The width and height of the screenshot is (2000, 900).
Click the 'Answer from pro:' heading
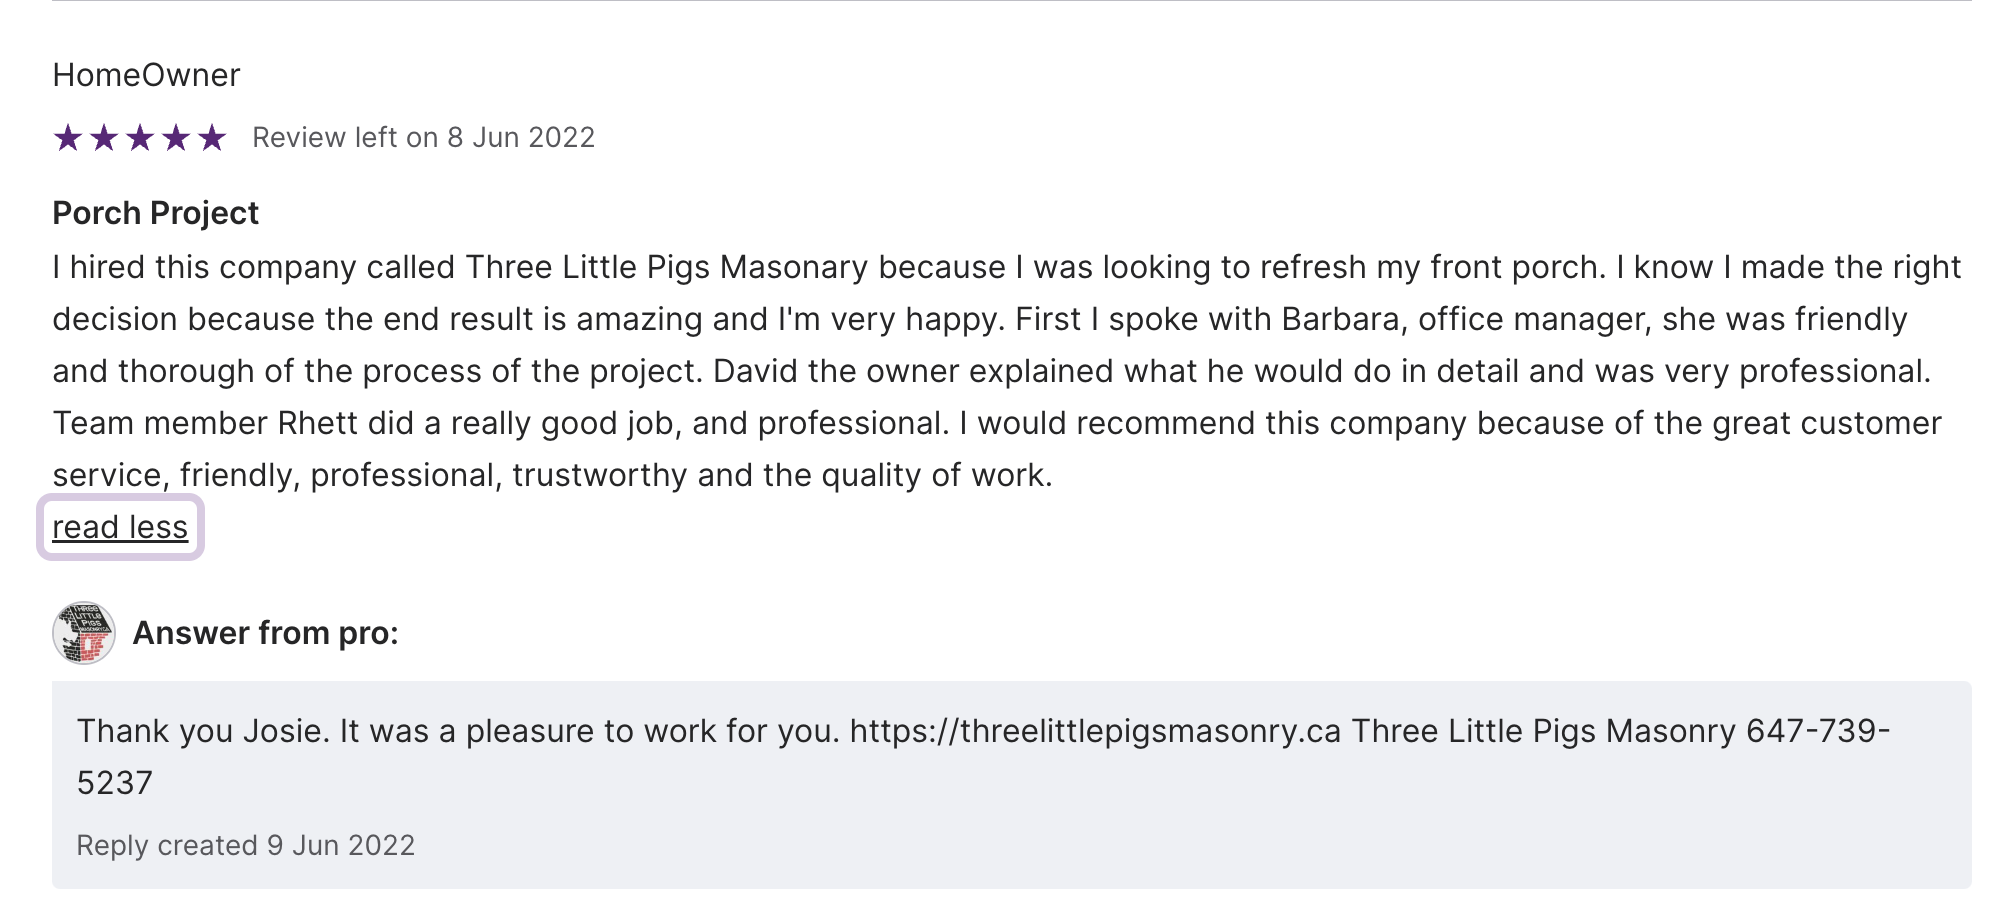(265, 633)
